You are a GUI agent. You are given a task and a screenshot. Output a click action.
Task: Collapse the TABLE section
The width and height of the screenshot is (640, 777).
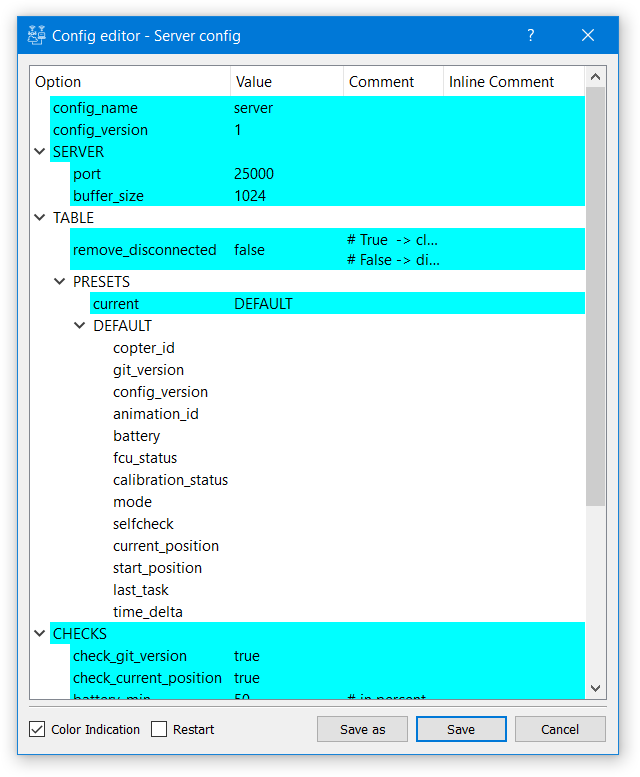pos(40,217)
